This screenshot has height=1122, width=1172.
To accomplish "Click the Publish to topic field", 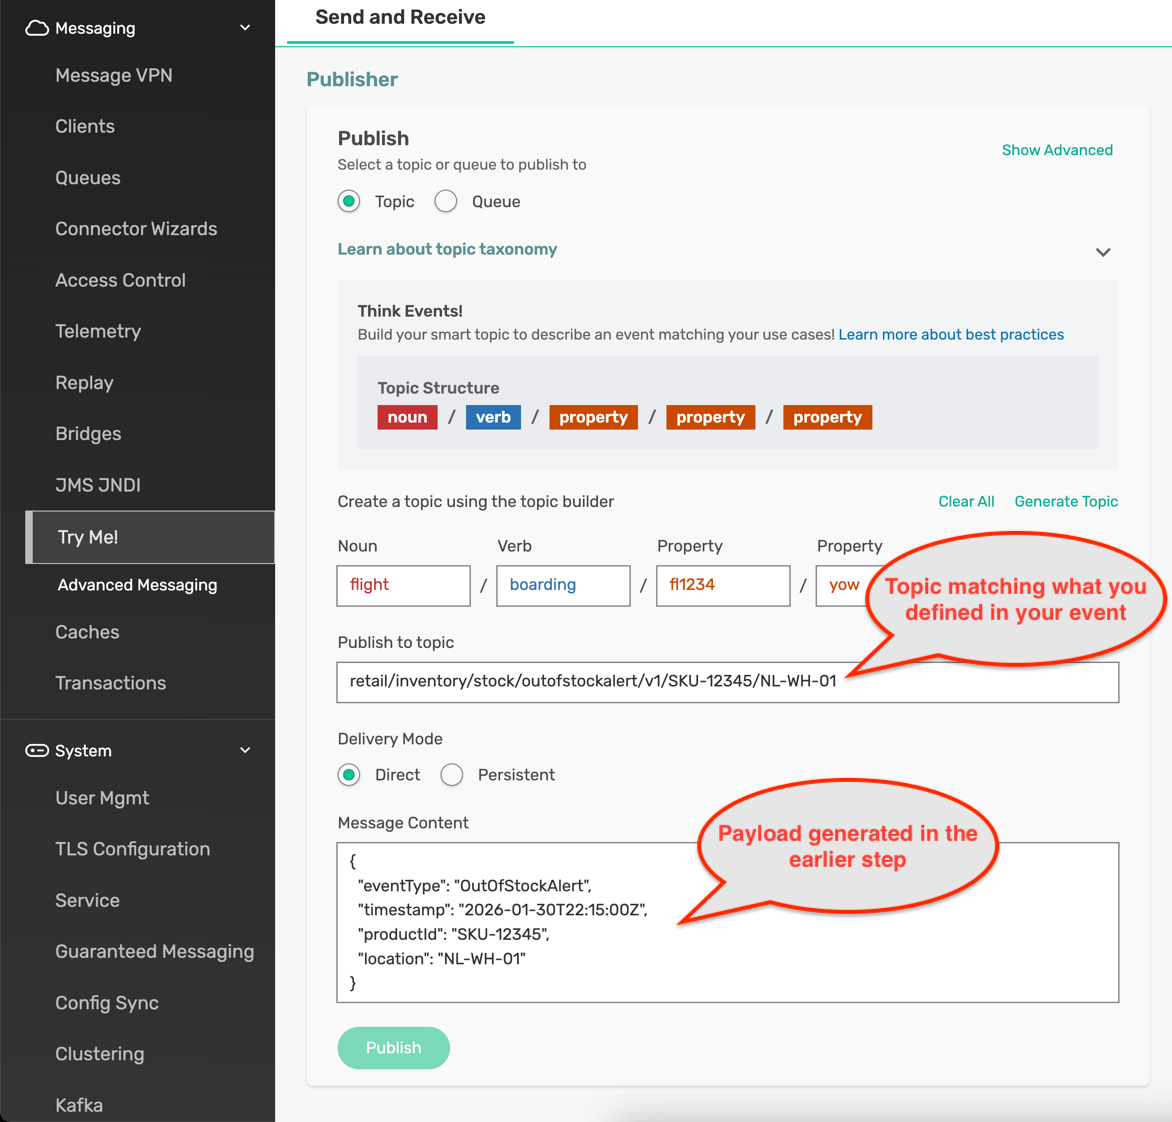I will [727, 682].
